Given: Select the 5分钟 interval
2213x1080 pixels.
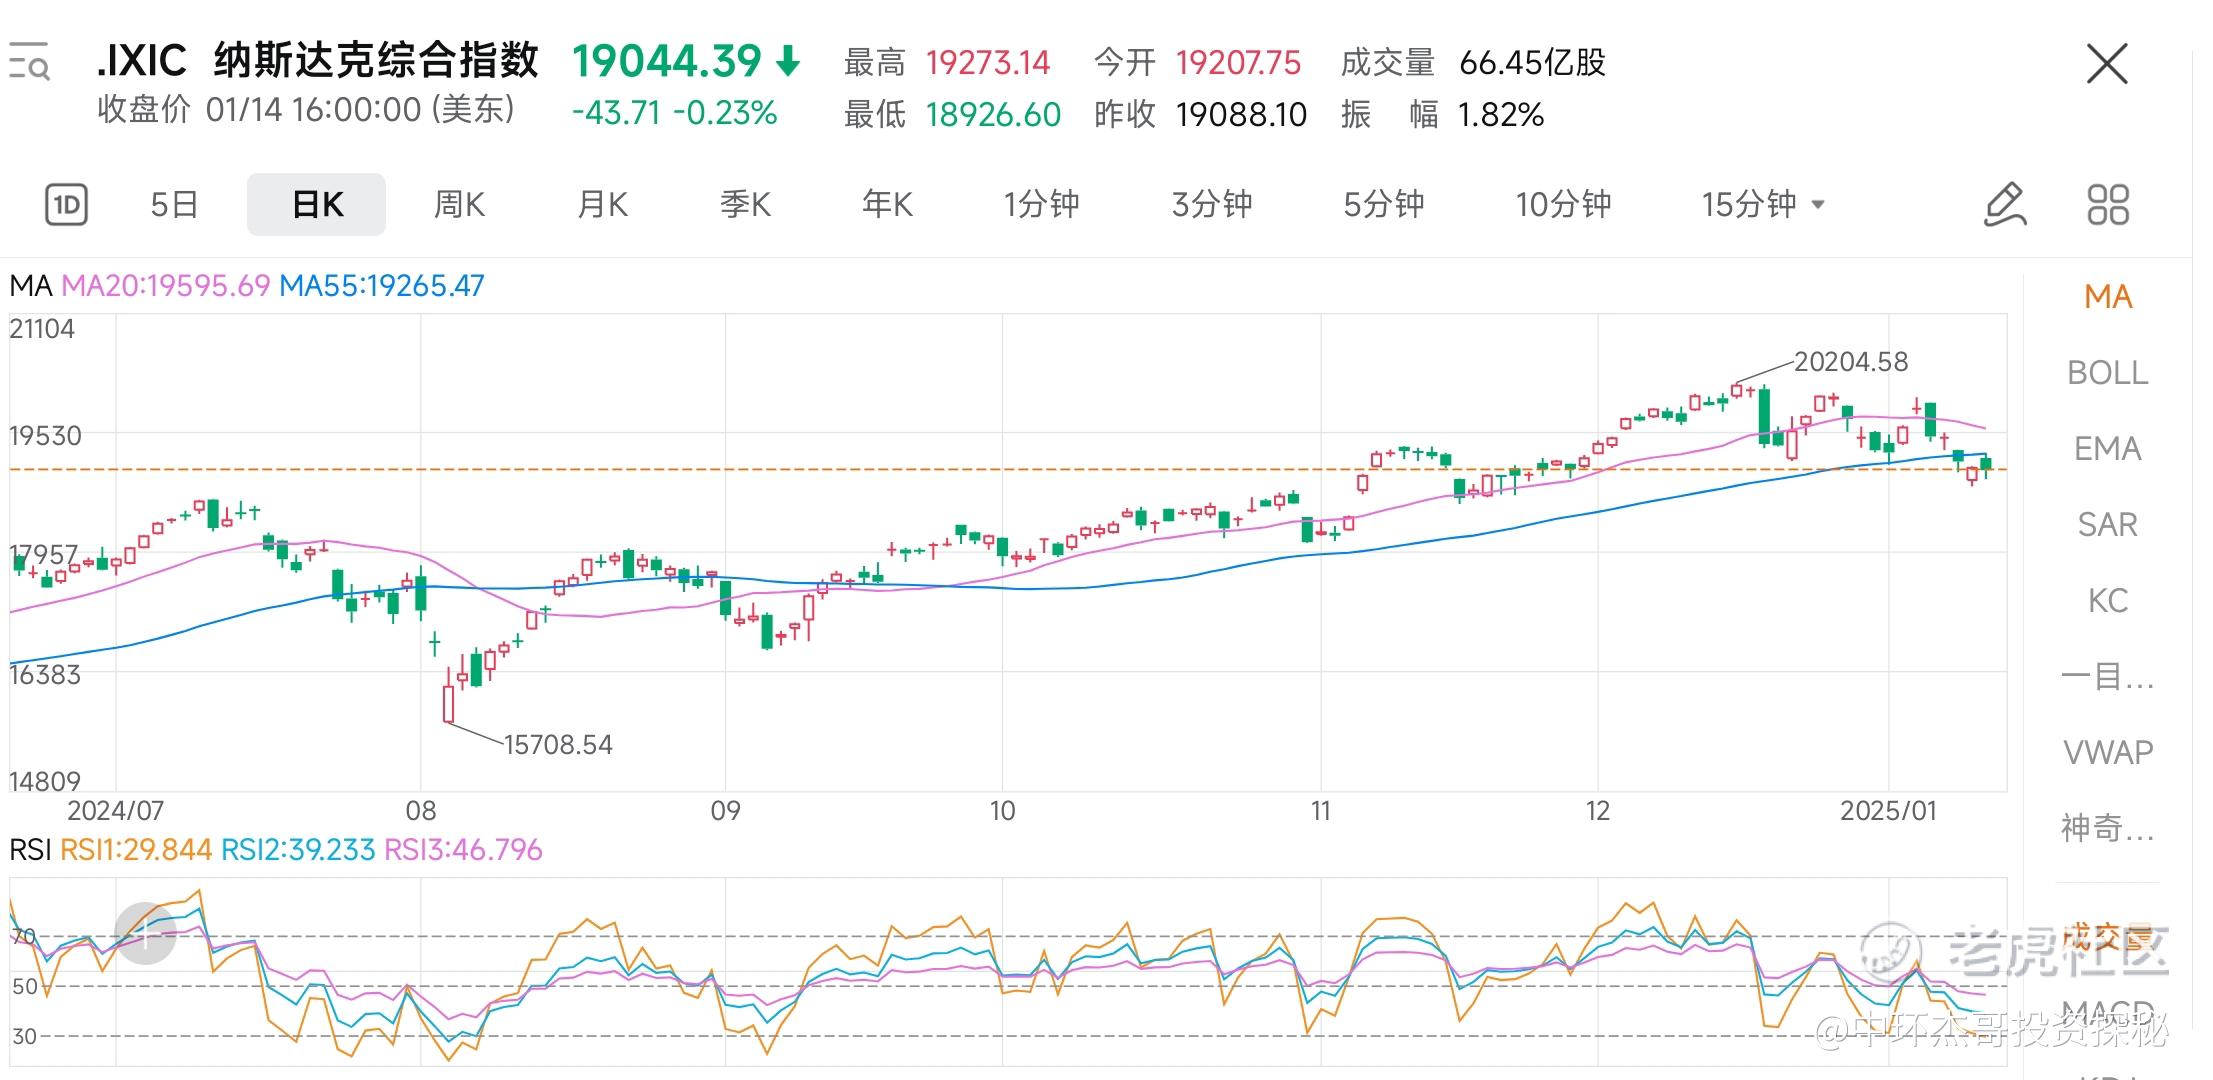Looking at the screenshot, I should pyautogui.click(x=1383, y=205).
